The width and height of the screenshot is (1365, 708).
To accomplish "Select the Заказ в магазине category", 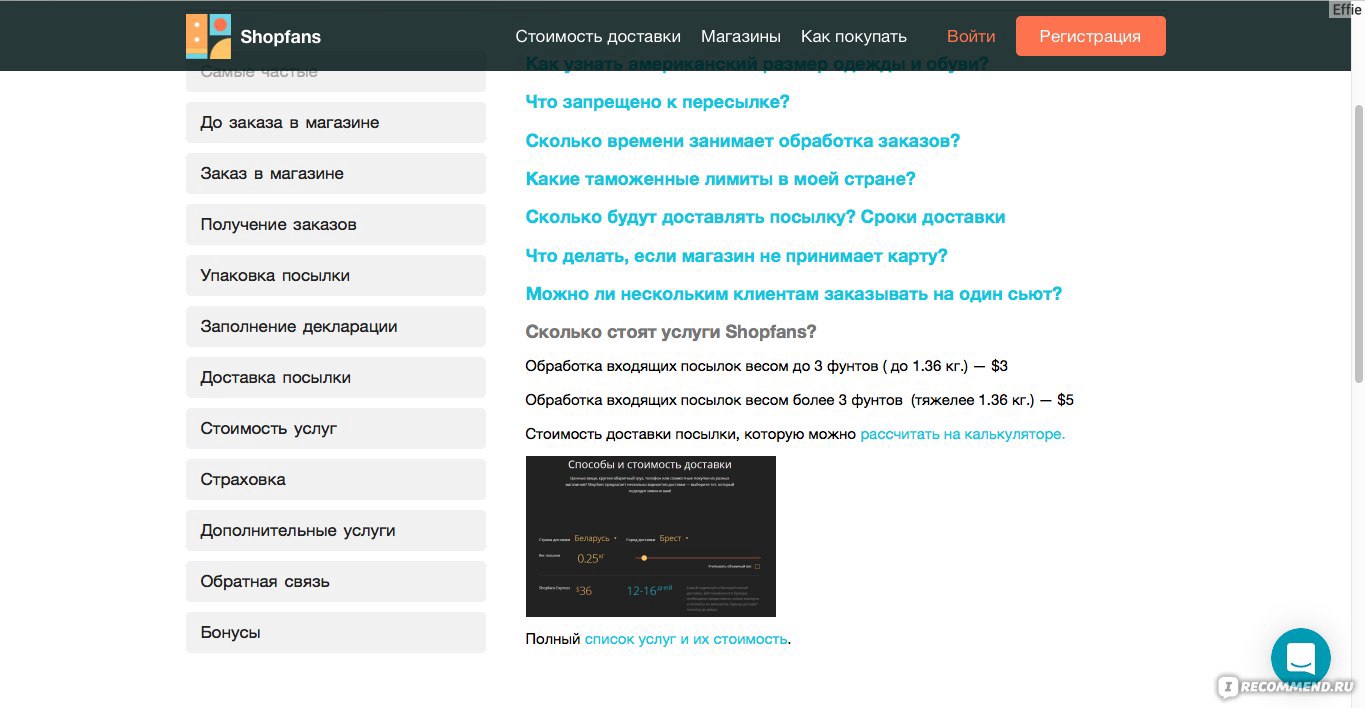I will pos(336,173).
